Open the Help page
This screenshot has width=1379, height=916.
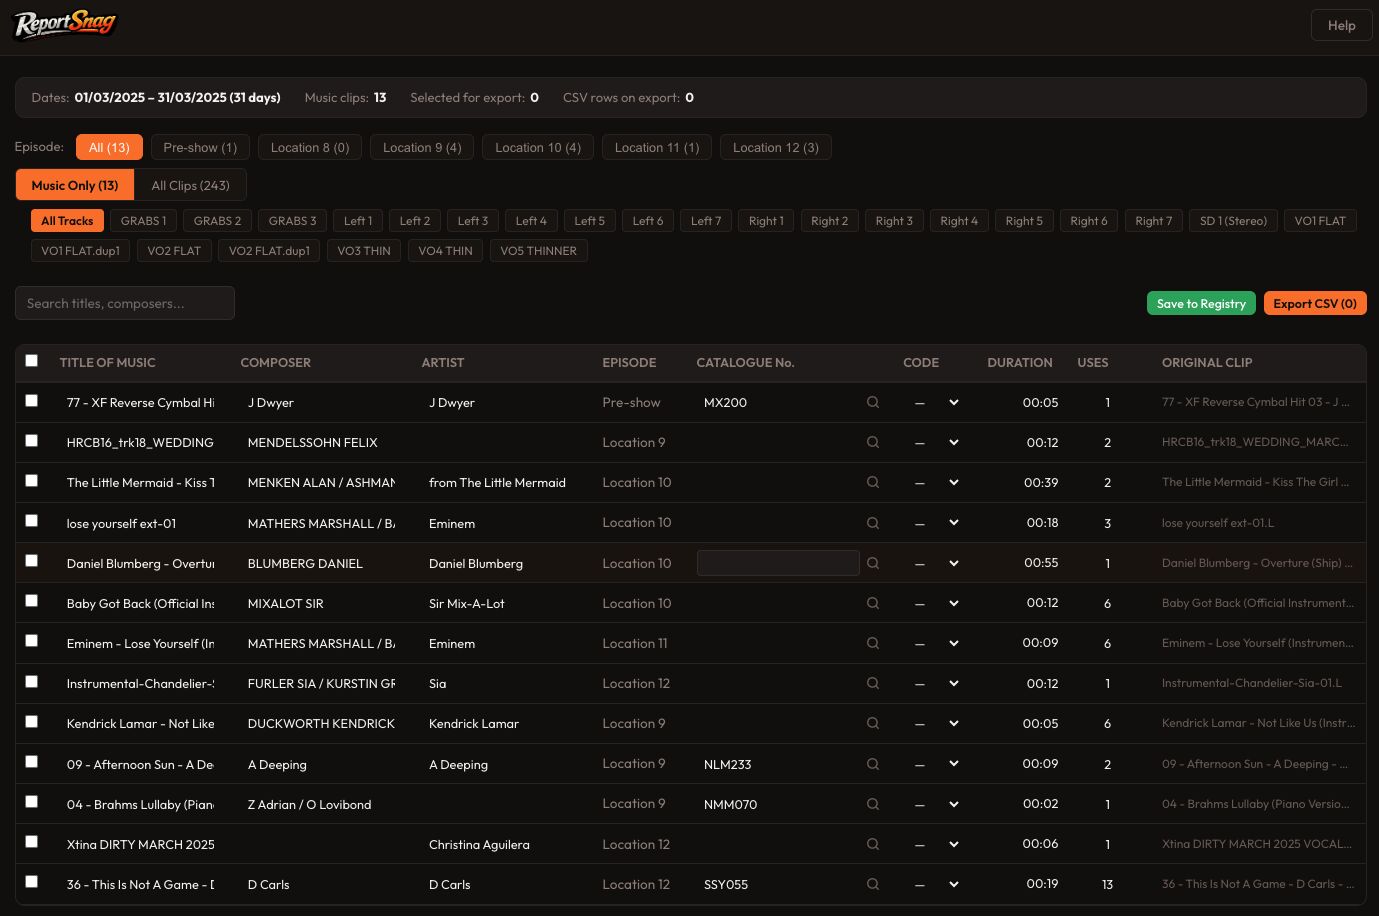[1341, 25]
